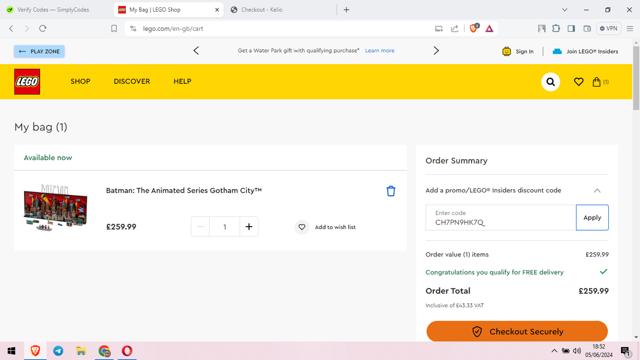The image size is (640, 360).
Task: Decrease quantity with minus button
Action: (200, 227)
